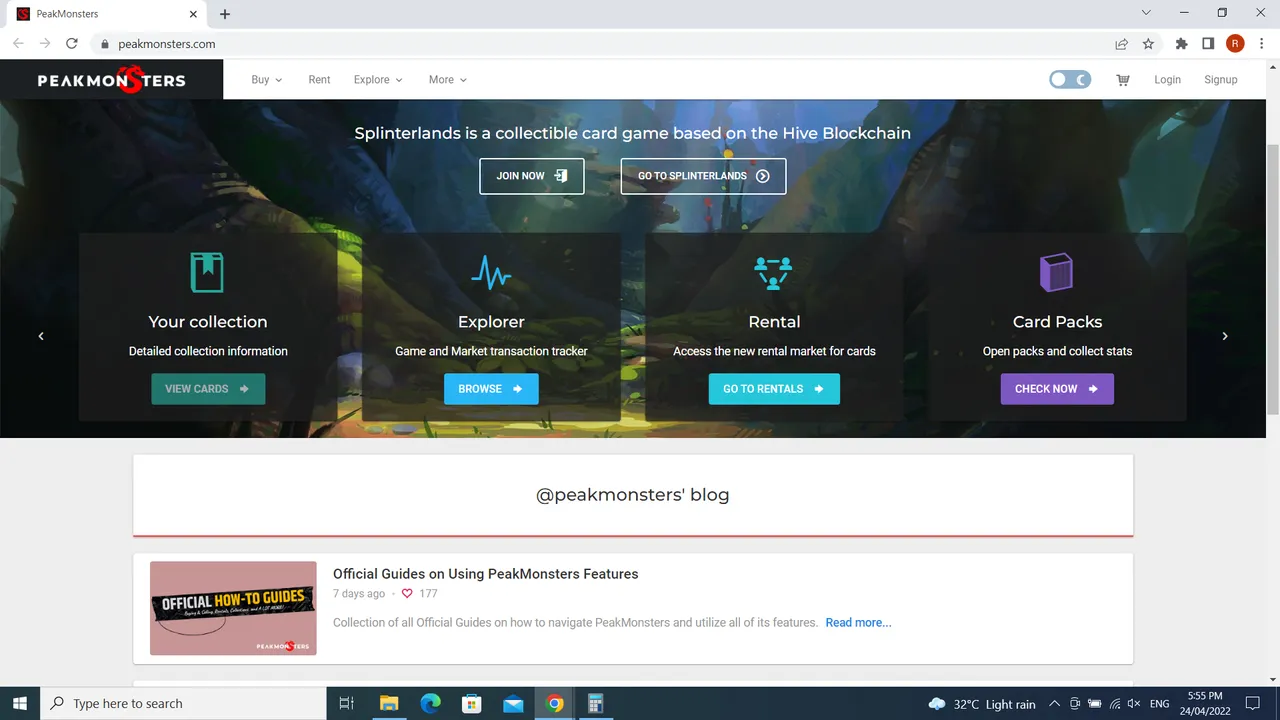Image resolution: width=1280 pixels, height=720 pixels.
Task: Open the Signup page
Action: point(1220,80)
